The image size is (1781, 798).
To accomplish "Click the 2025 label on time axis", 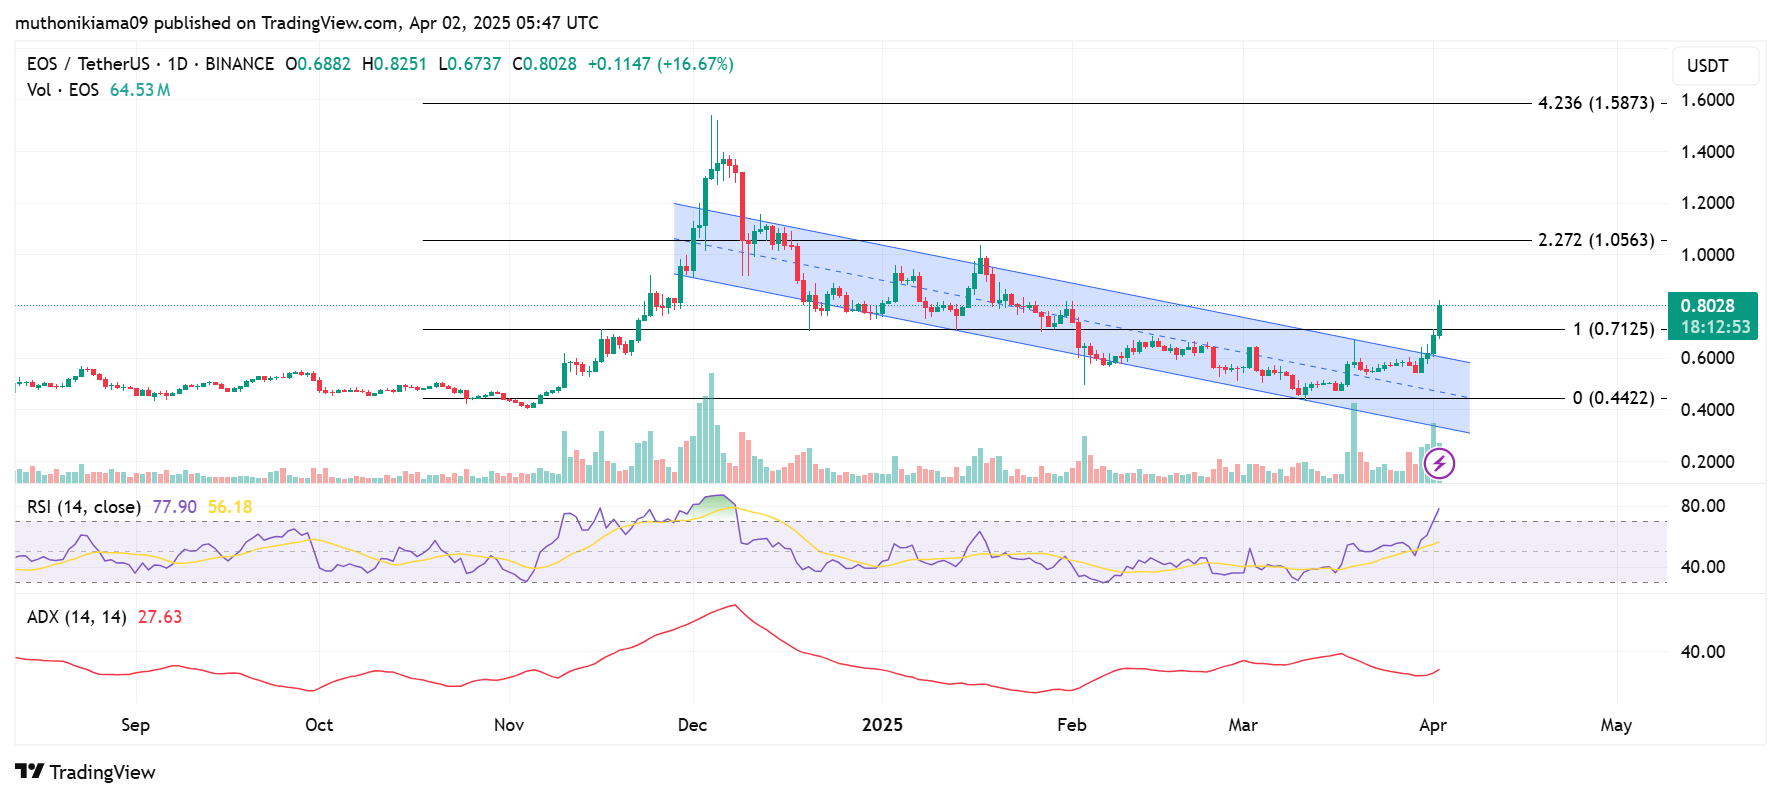I will tap(882, 725).
